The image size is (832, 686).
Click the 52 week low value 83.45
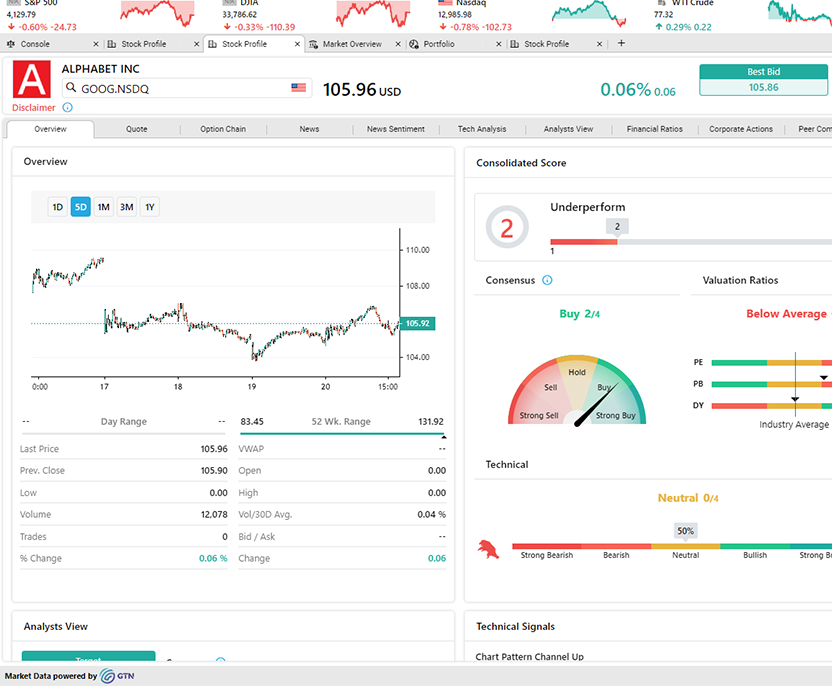[252, 422]
